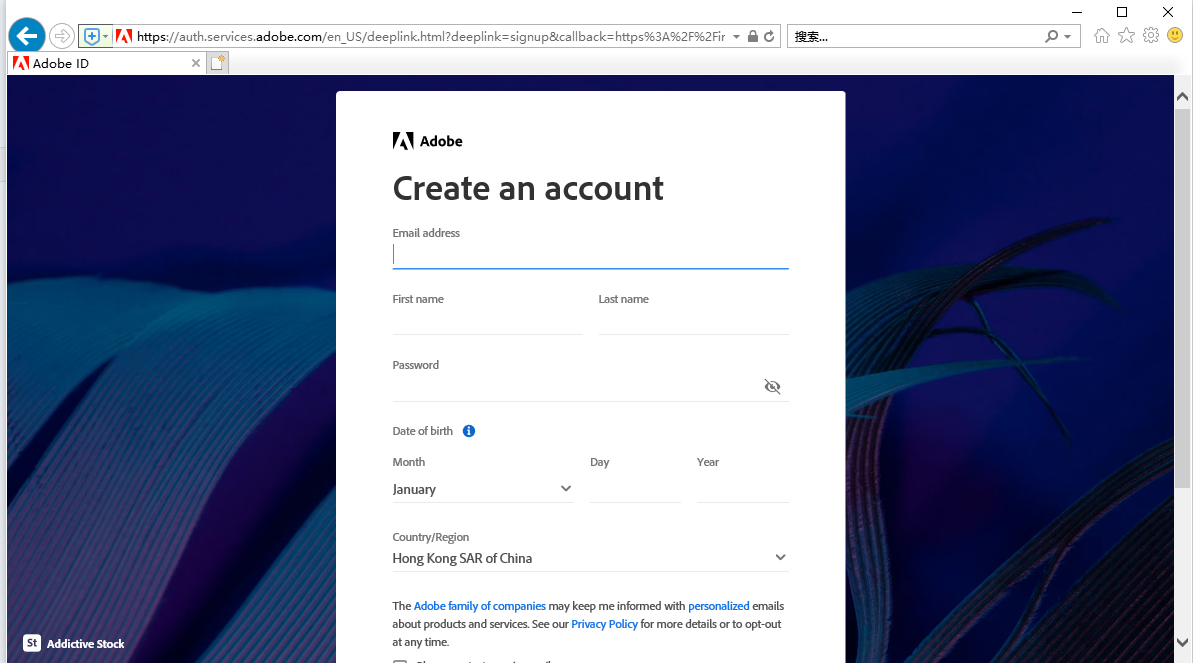
Task: Open the Addictive Stock credit link
Action: pos(85,644)
